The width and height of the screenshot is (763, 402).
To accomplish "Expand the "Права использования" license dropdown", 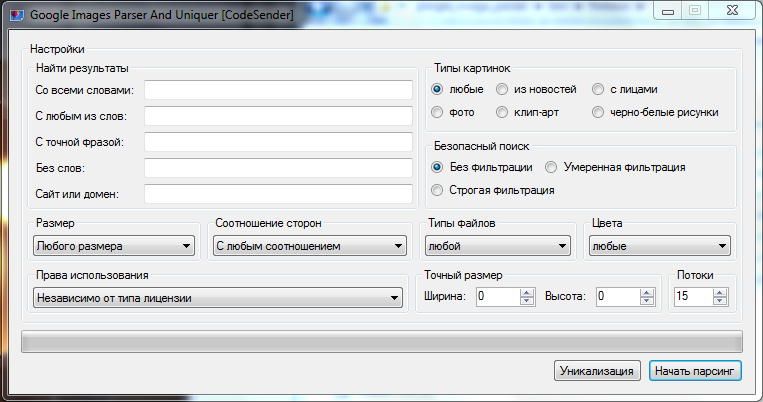I will 218,298.
